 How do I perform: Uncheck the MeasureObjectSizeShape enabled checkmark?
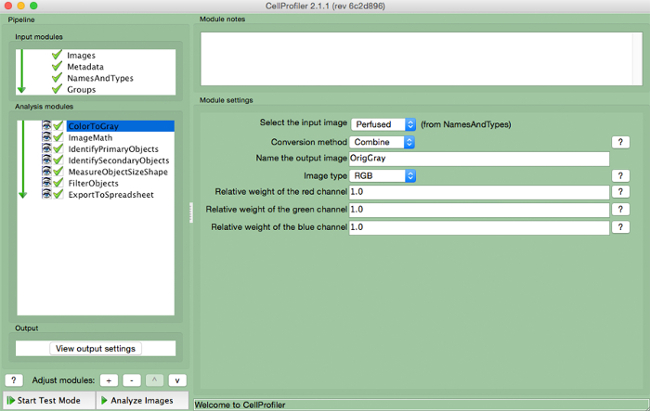pos(58,172)
